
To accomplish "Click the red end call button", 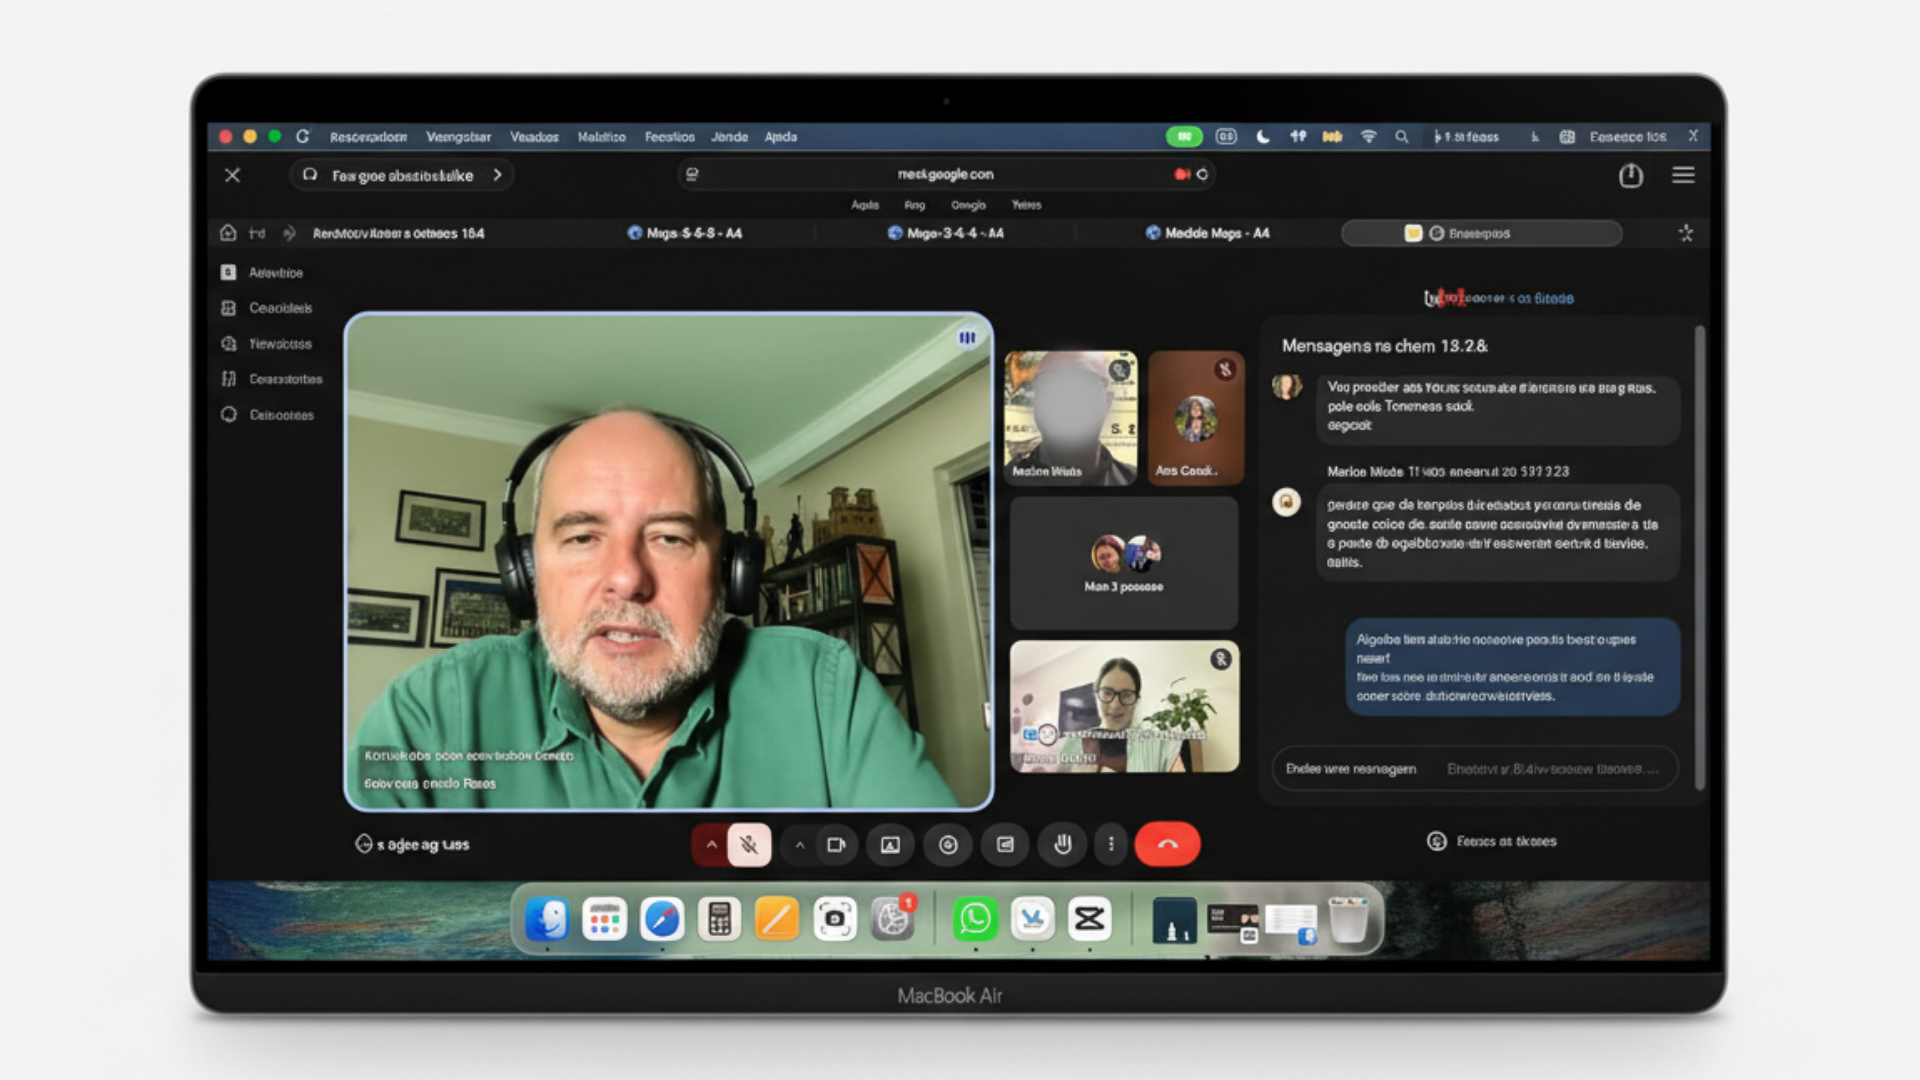I will click(1167, 844).
